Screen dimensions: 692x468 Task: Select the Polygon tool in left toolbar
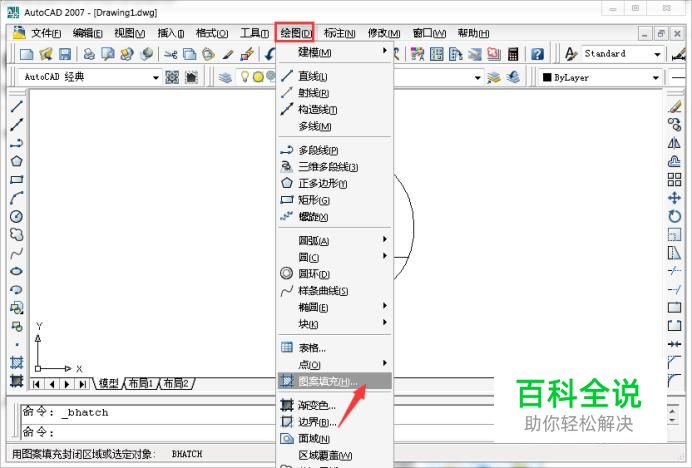pos(16,161)
